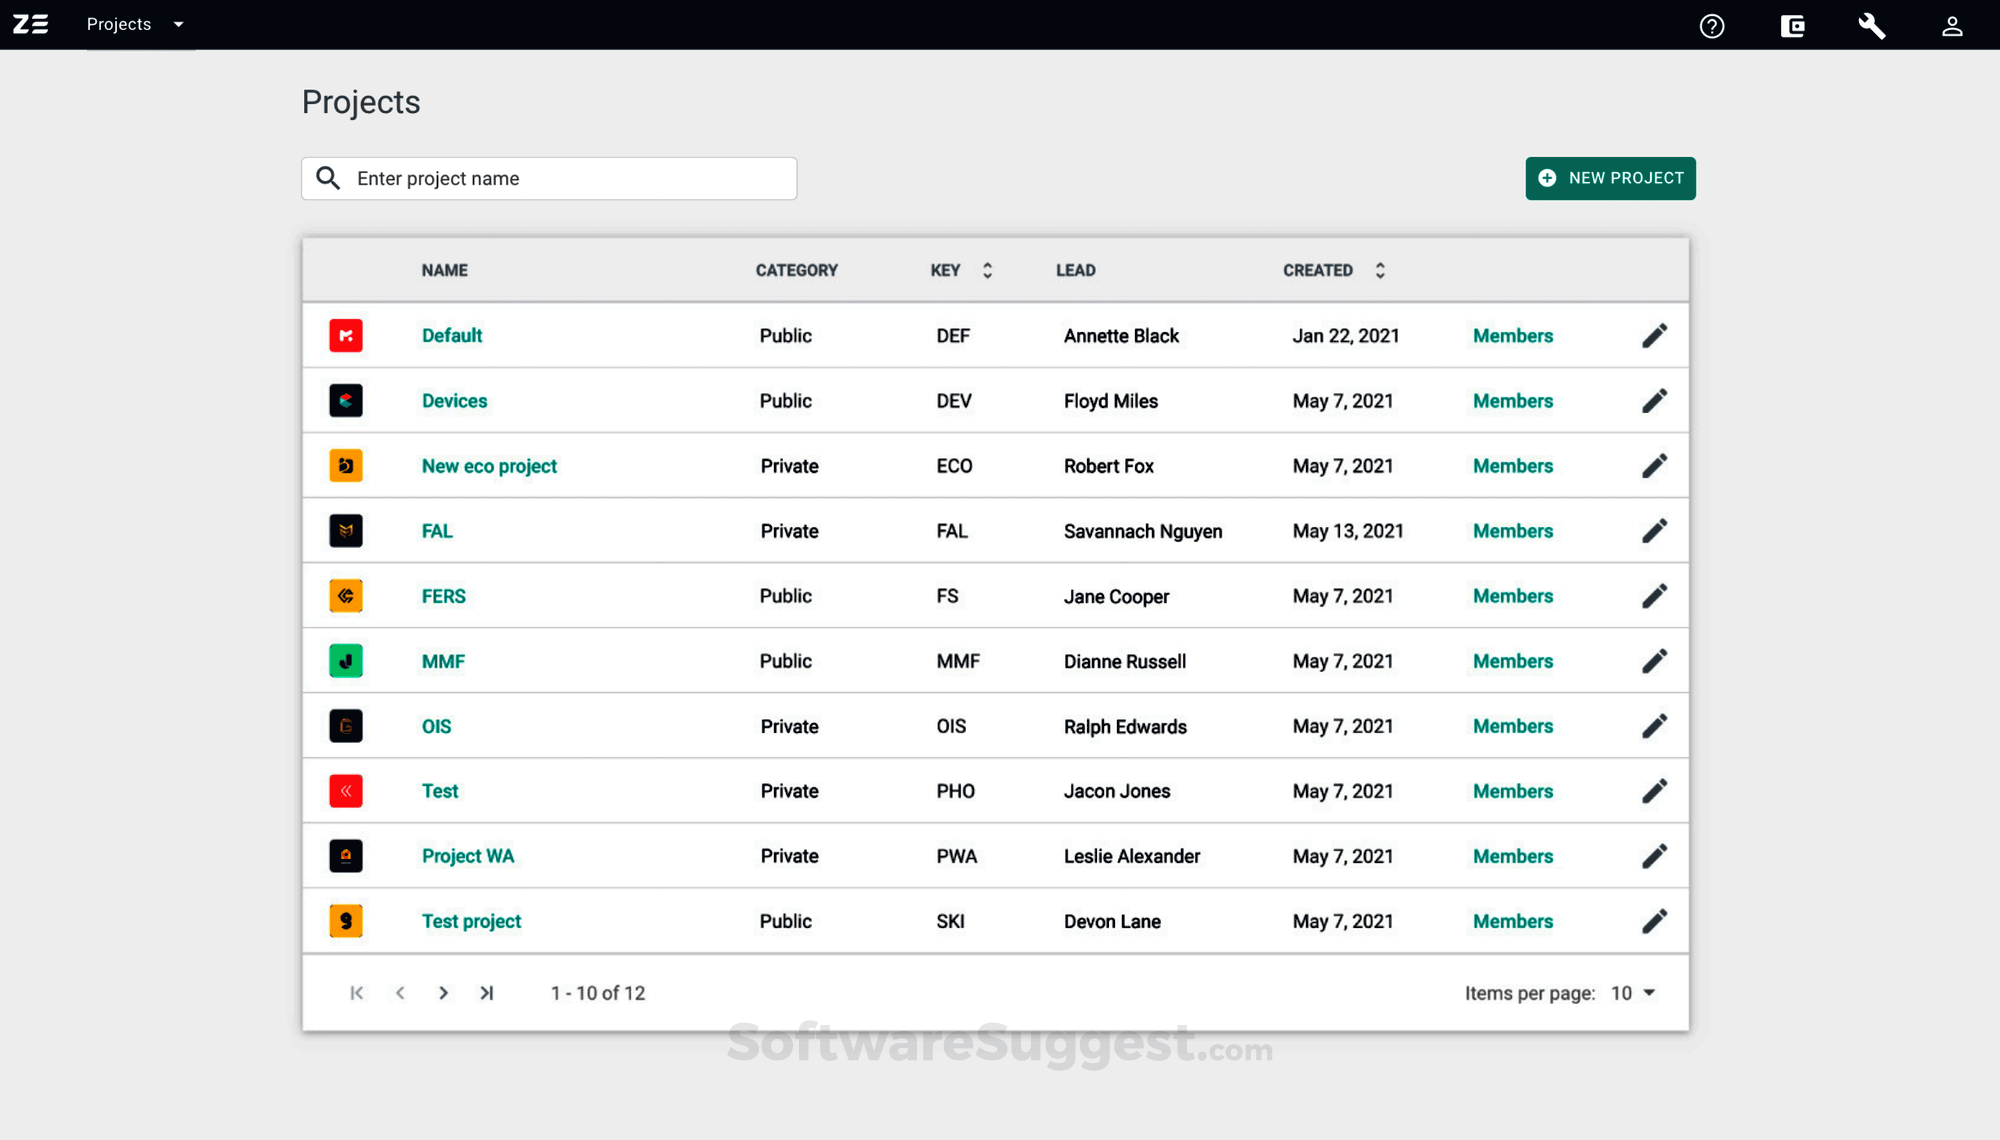Sort projects by Key column
Viewport: 2000px width, 1140px height.
(x=987, y=271)
